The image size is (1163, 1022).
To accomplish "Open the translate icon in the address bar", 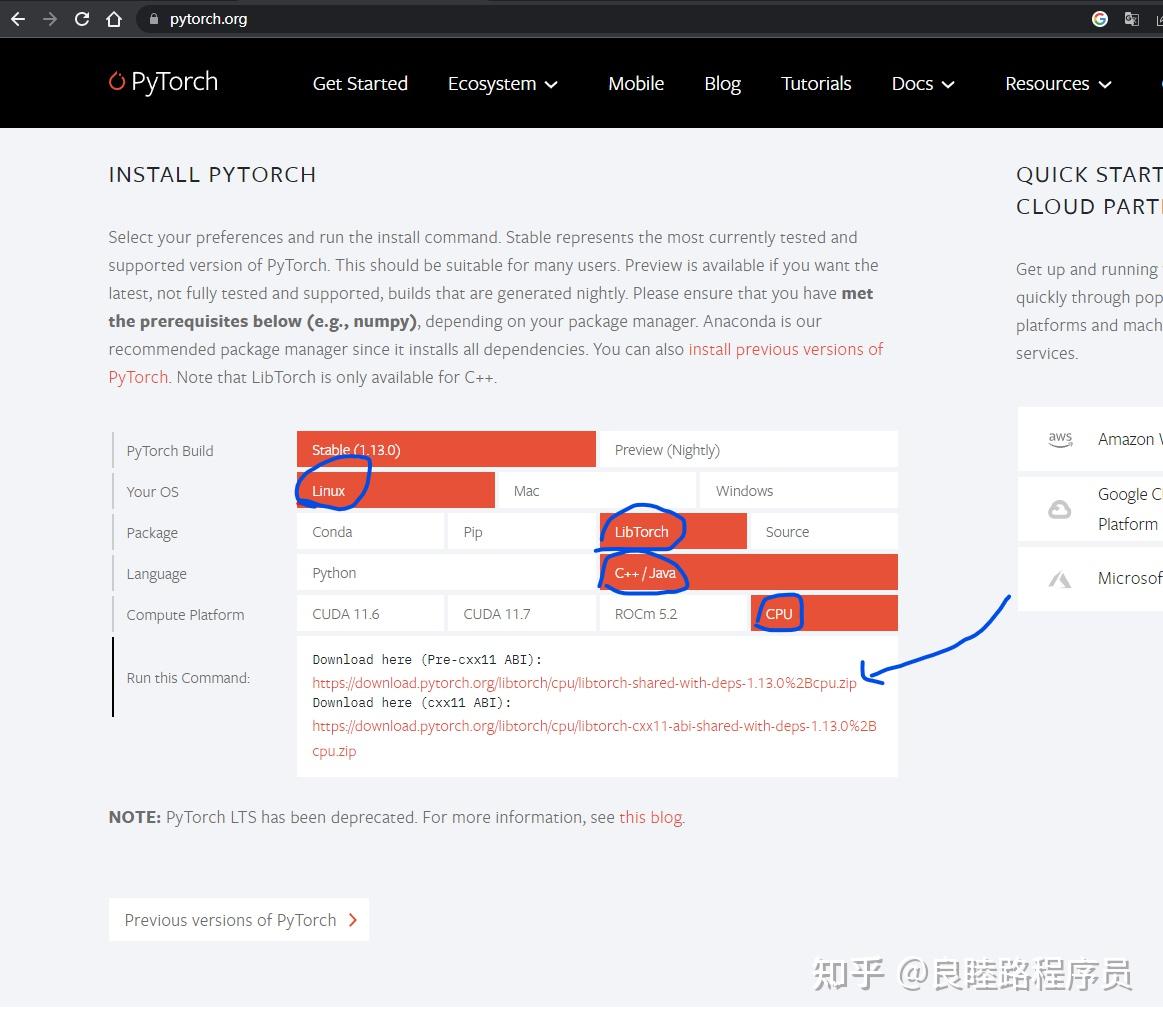I will pyautogui.click(x=1131, y=18).
